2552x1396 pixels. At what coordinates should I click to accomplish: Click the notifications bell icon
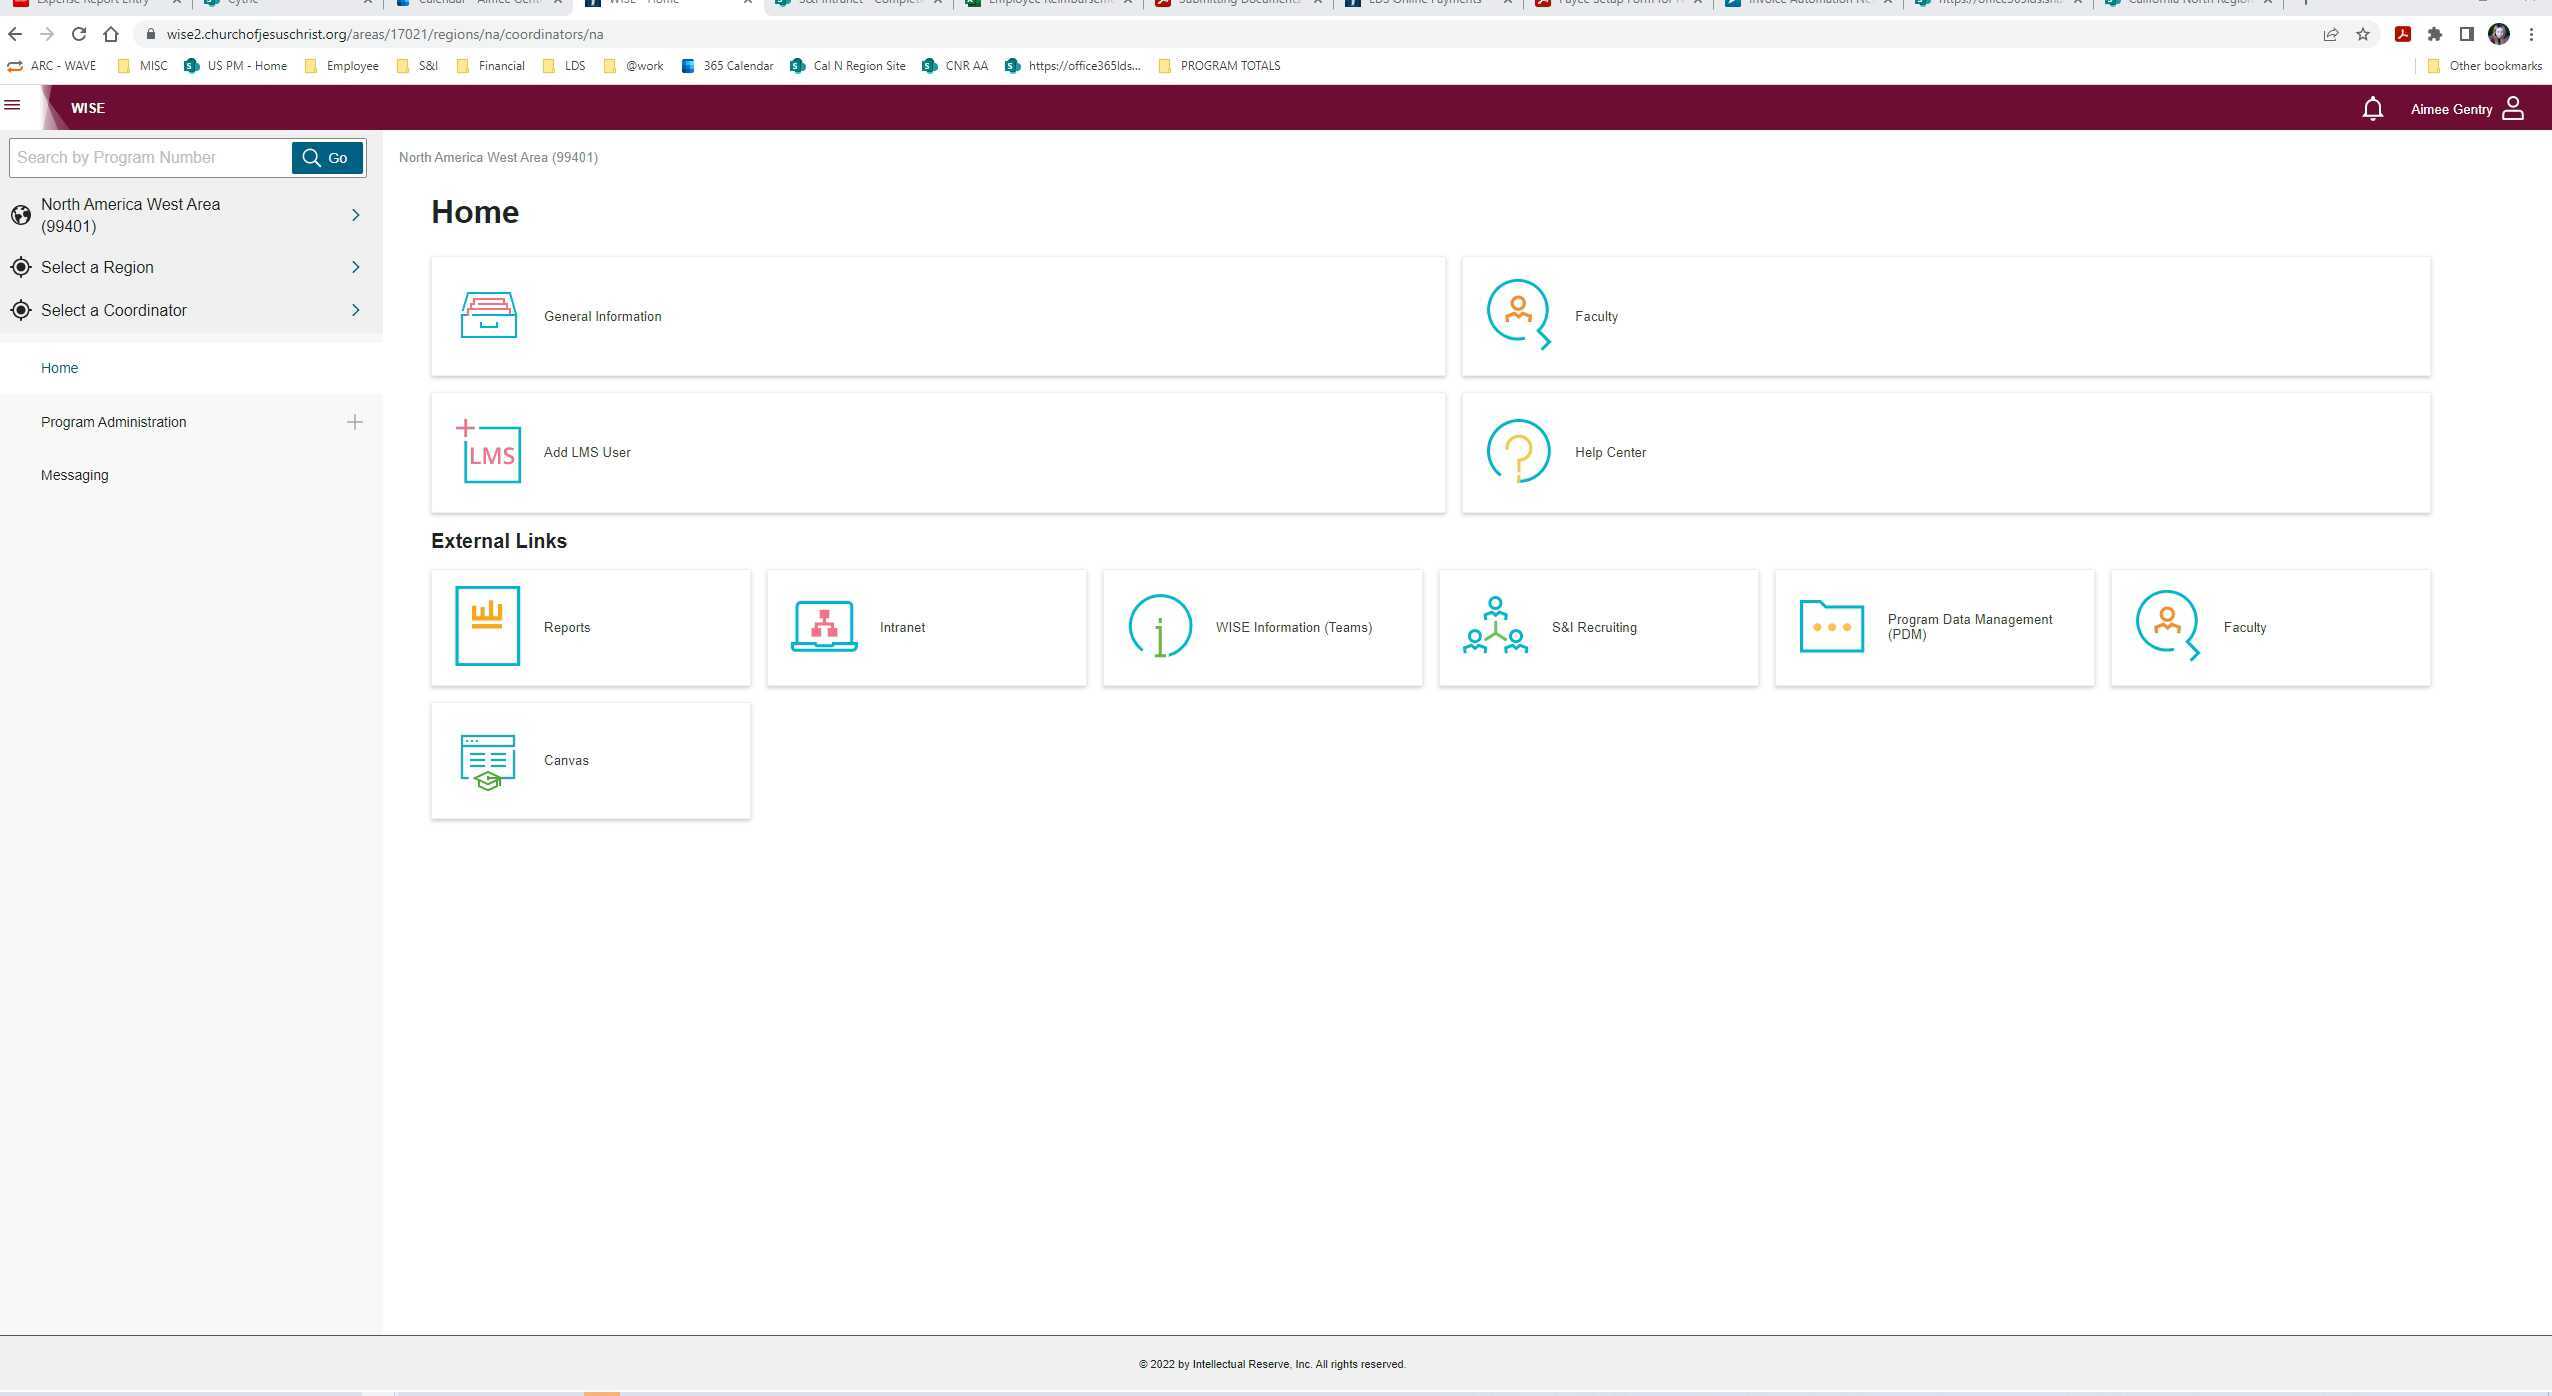pos(2372,109)
